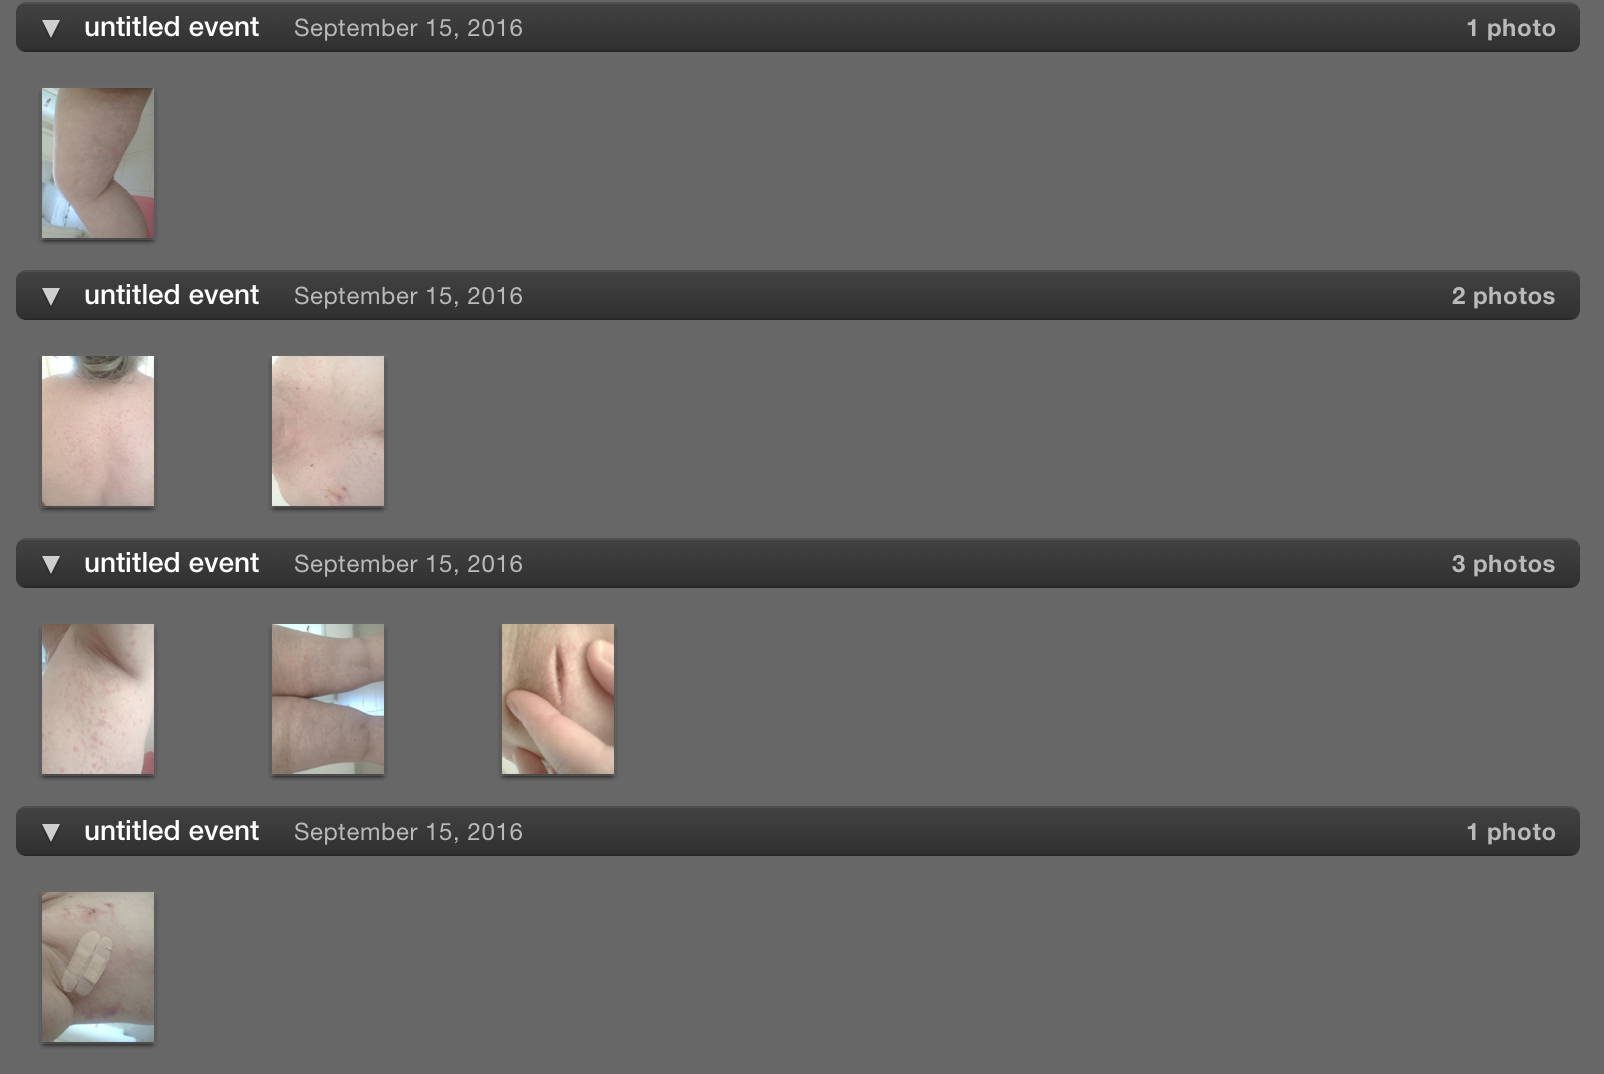
Task: Select the adhesive bandage photo thumbnail
Action: click(98, 967)
